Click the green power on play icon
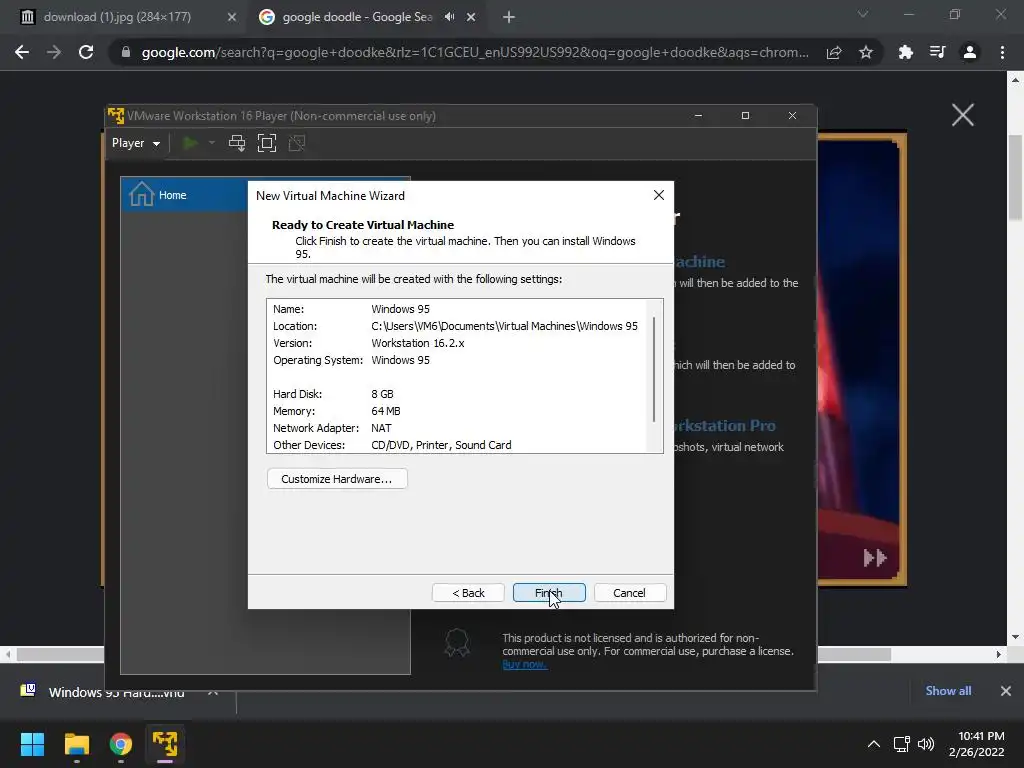The height and width of the screenshot is (768, 1024). pos(190,143)
